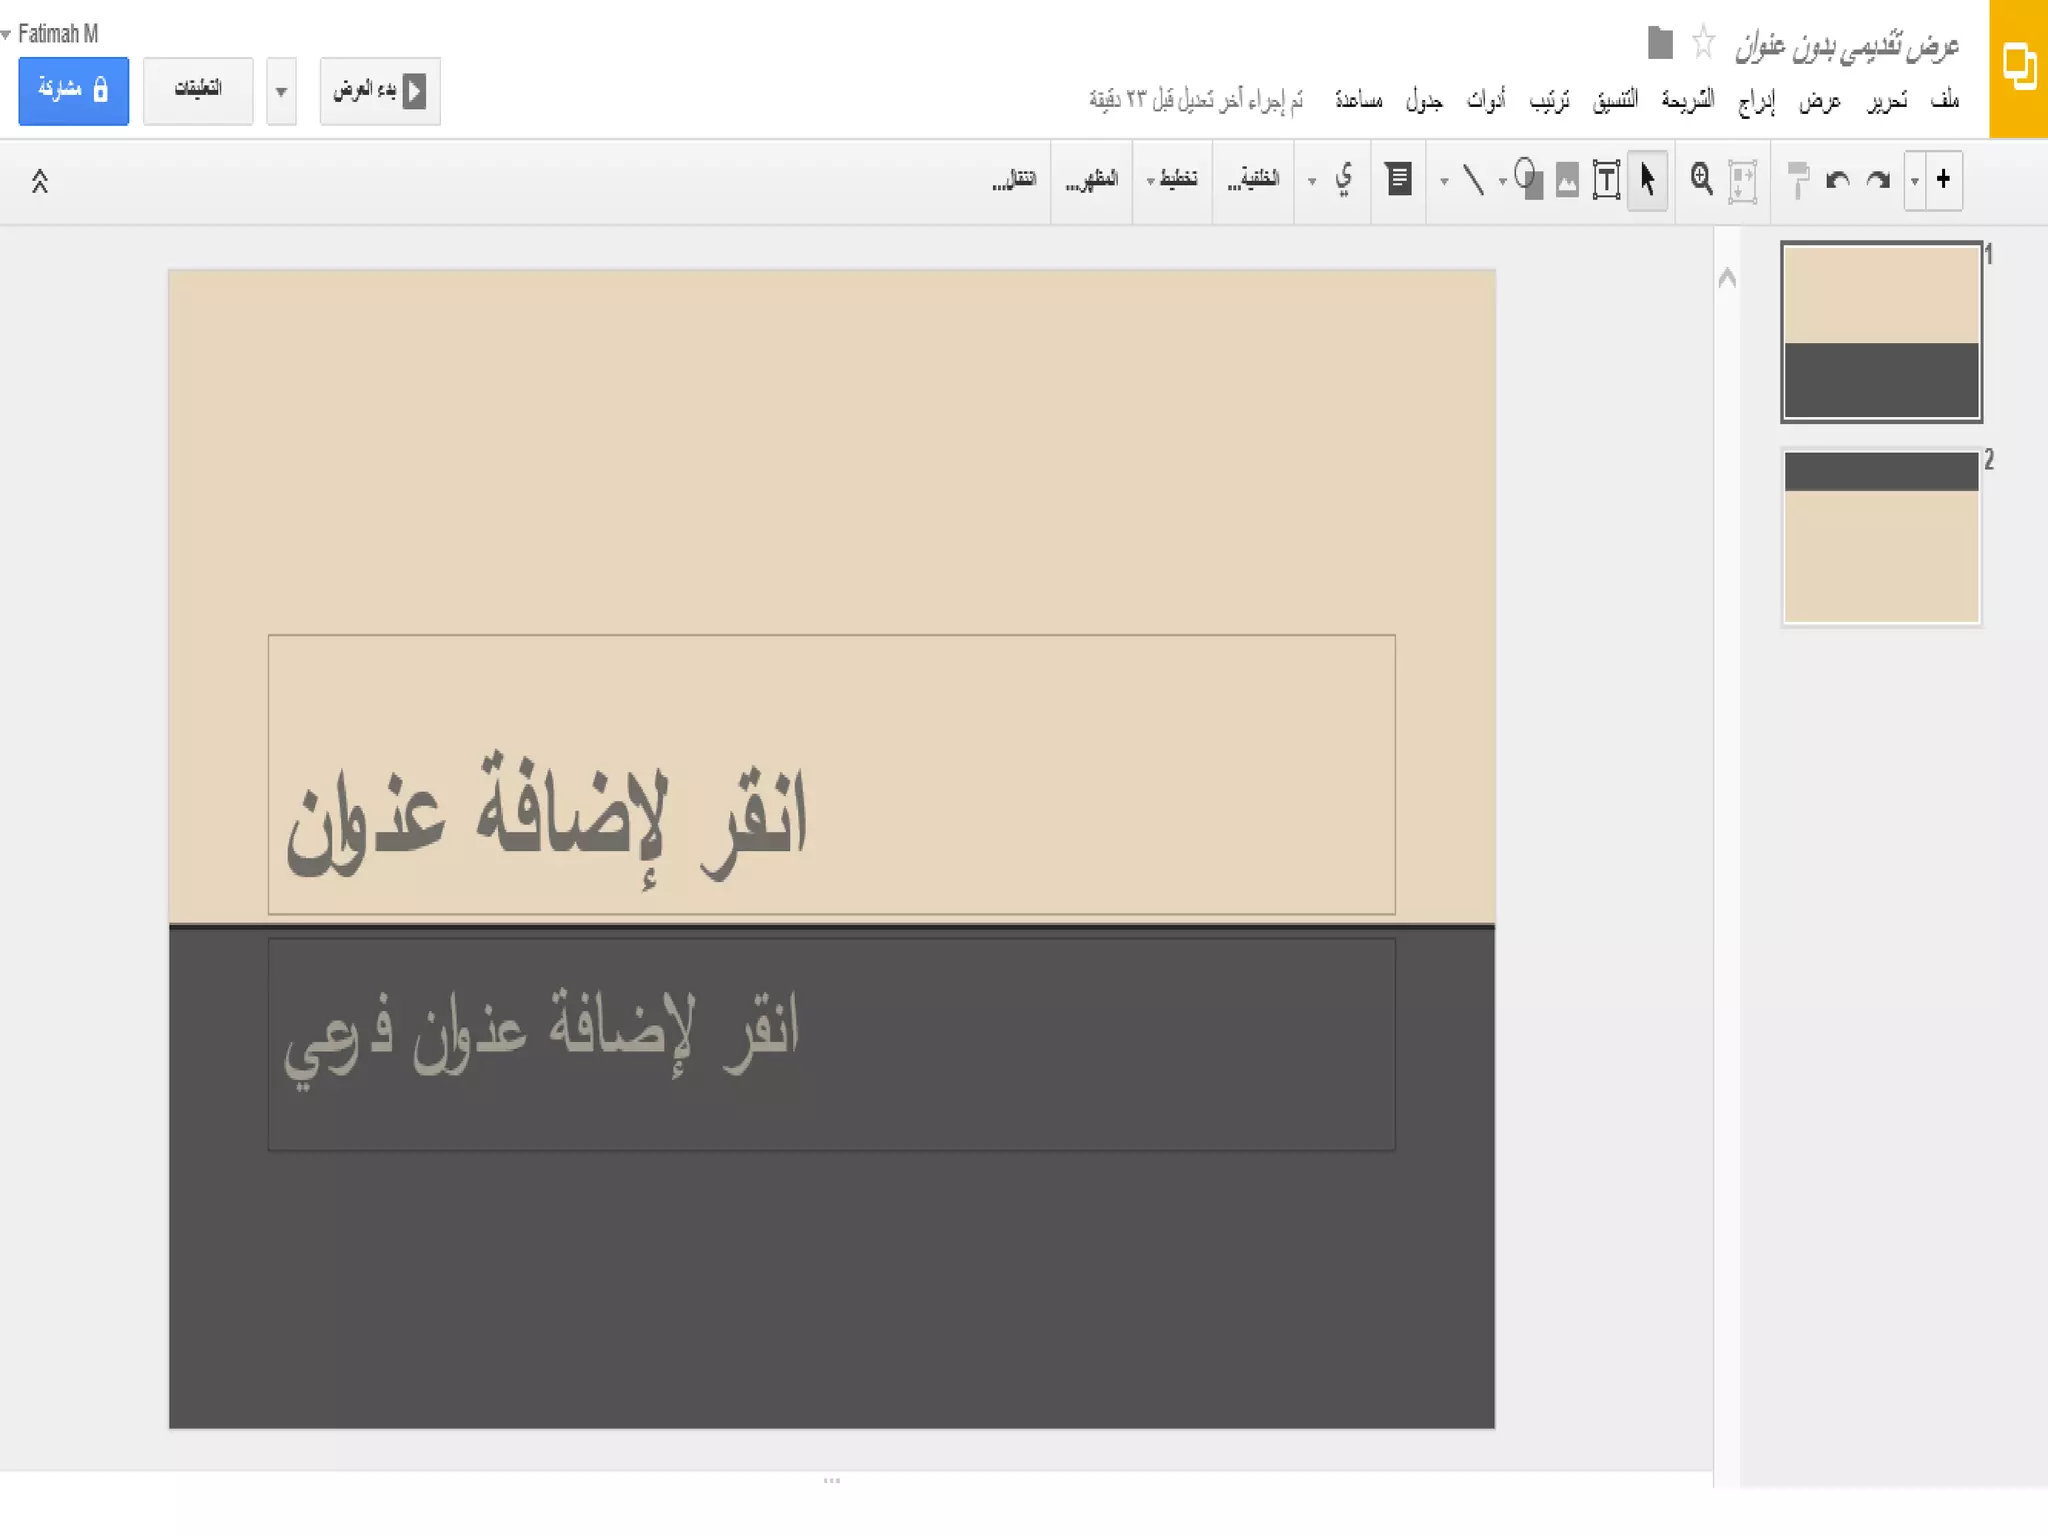
Task: Select slide 2 thumbnail
Action: coord(1881,537)
